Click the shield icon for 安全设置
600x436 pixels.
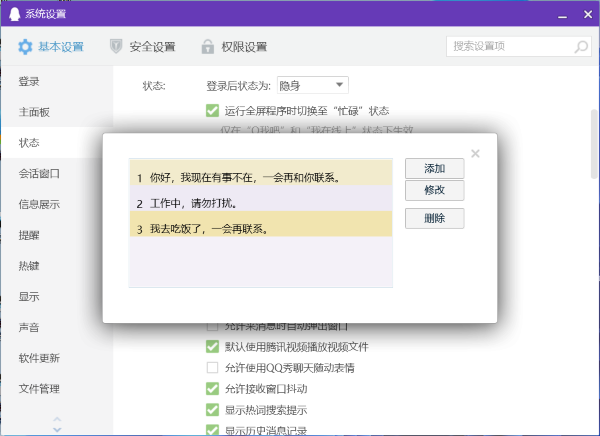(116, 46)
